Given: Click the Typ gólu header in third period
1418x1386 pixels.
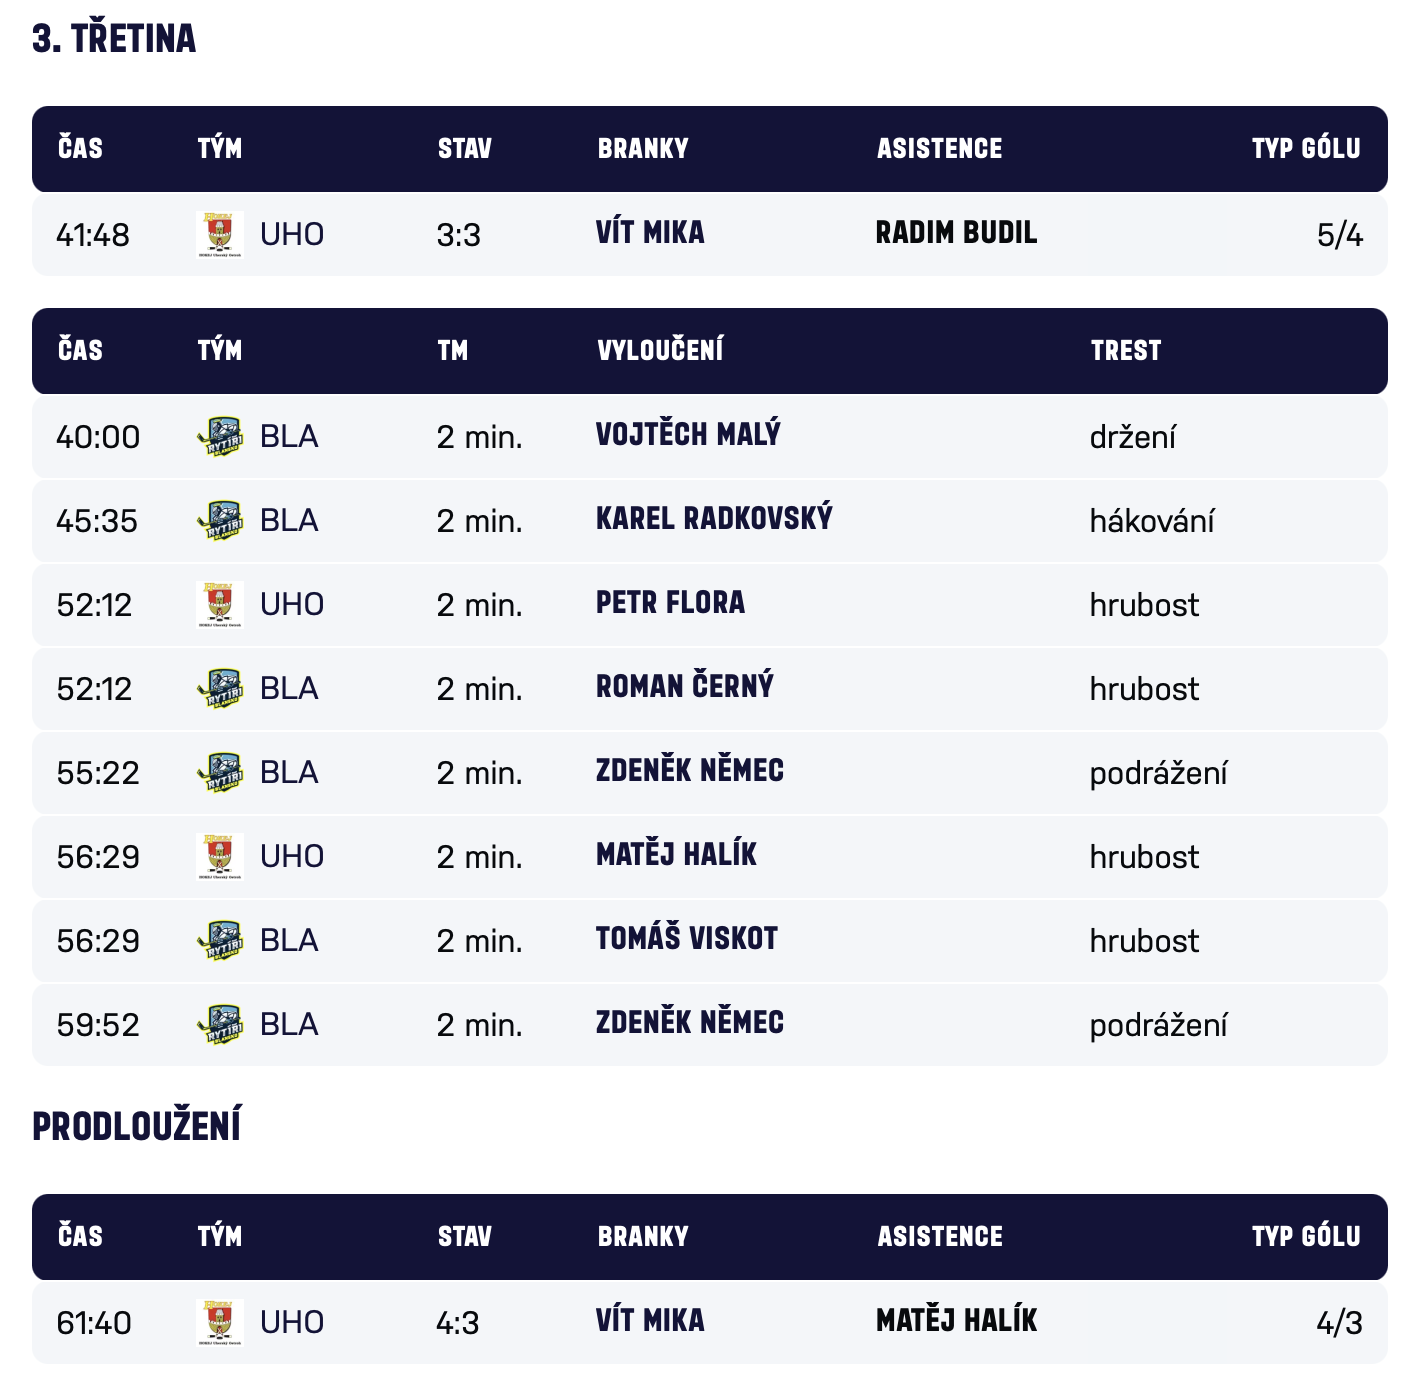Looking at the screenshot, I should tap(1305, 149).
